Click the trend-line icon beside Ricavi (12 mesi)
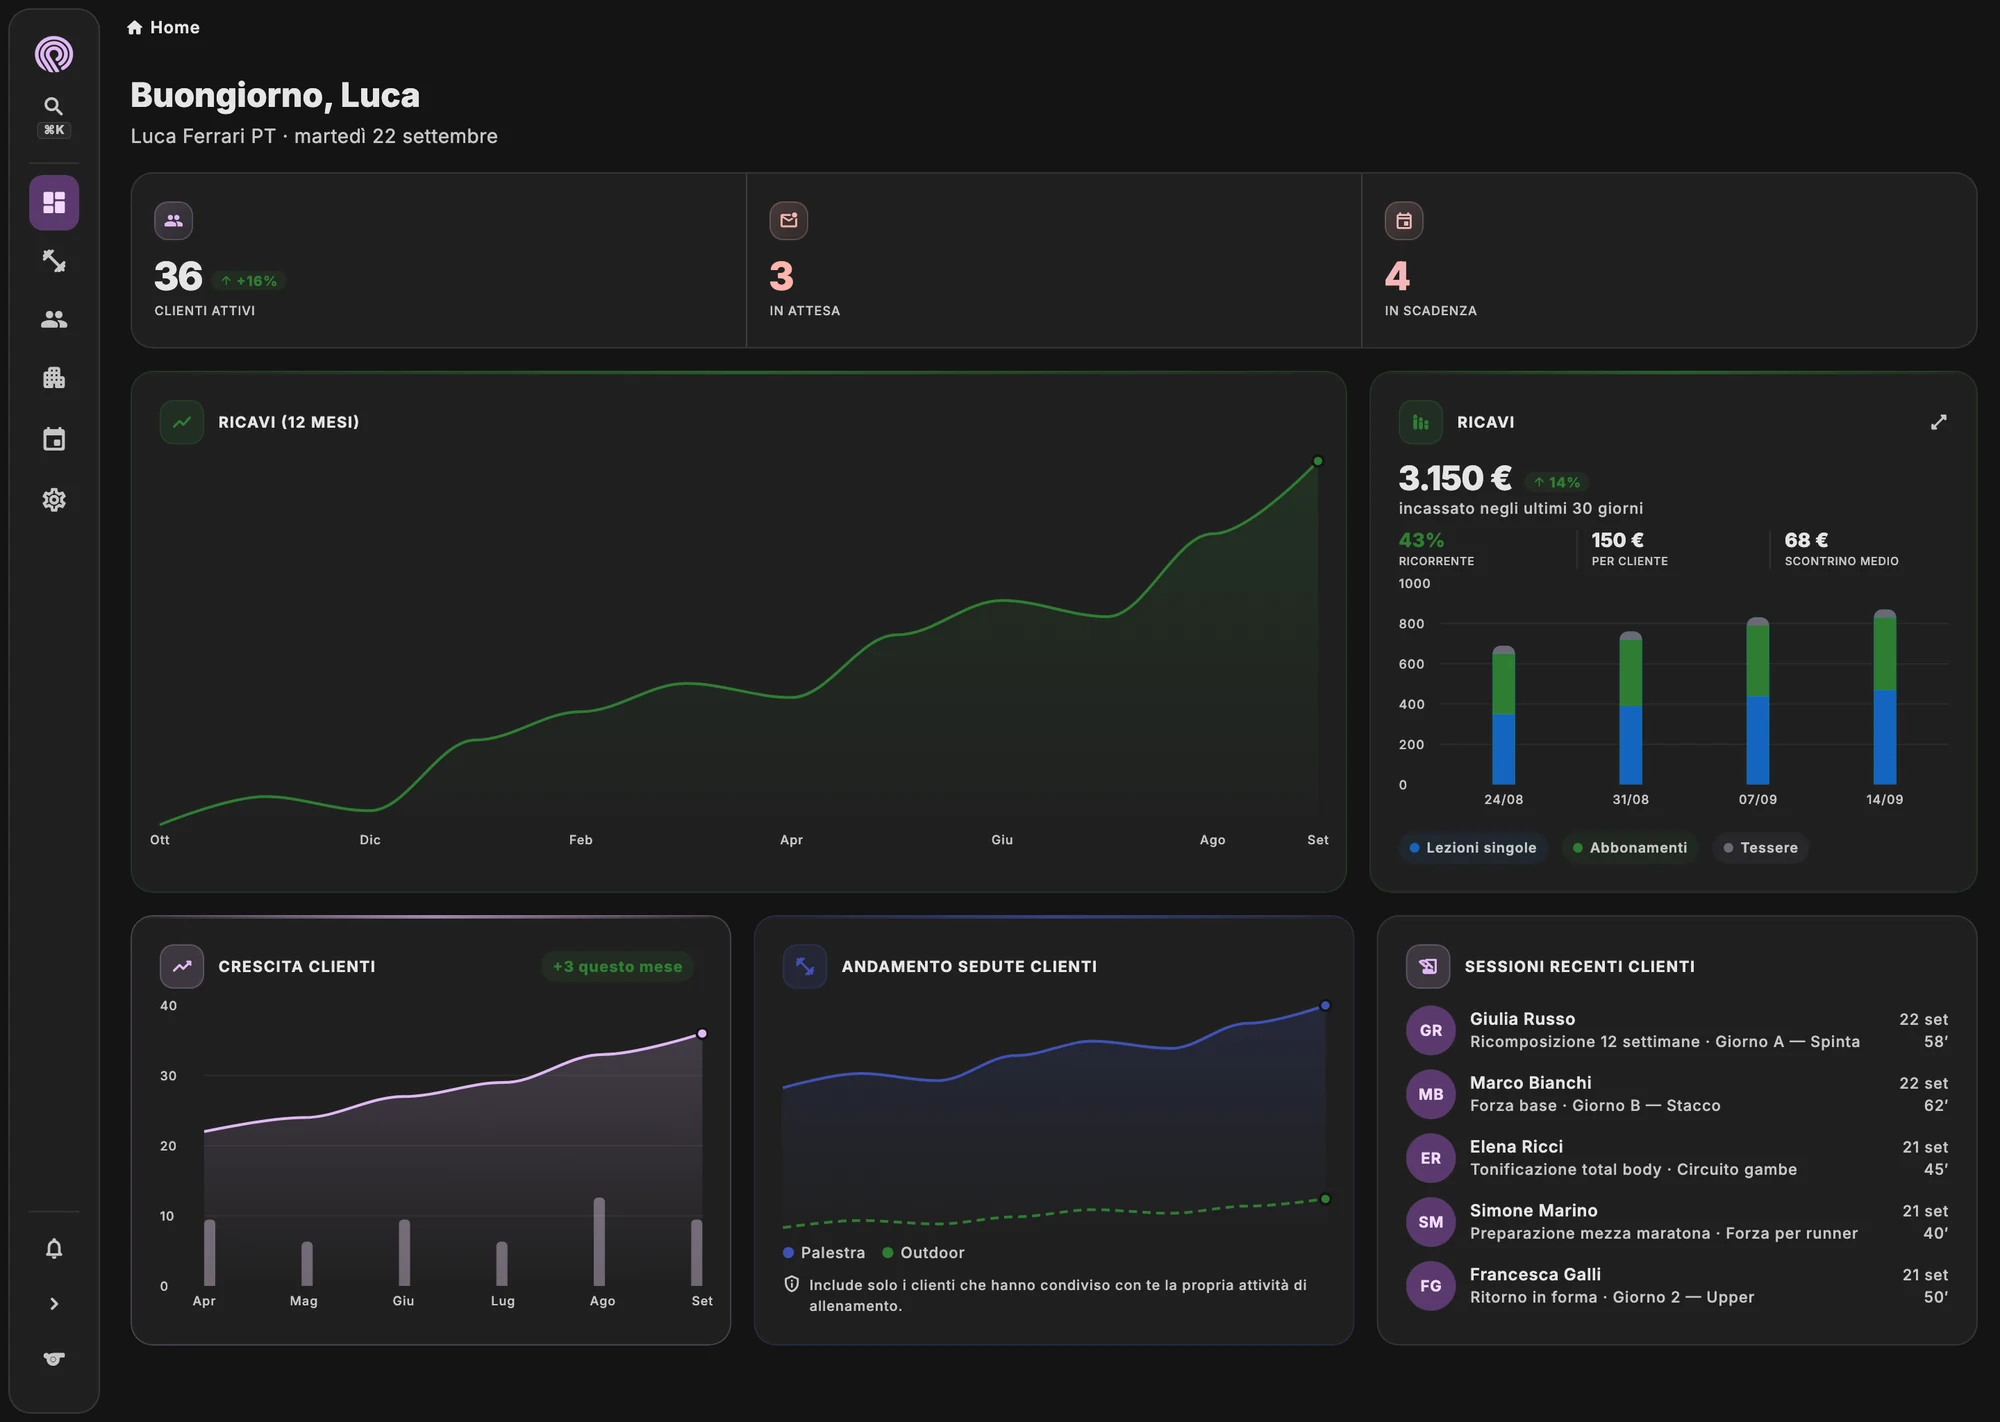2000x1422 pixels. pyautogui.click(x=182, y=422)
